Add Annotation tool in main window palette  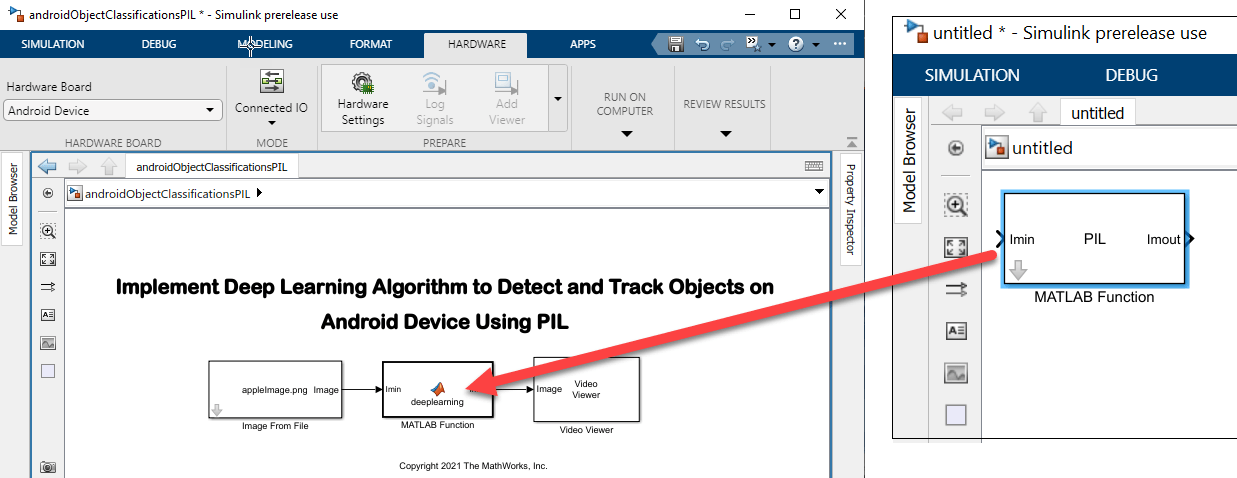coord(48,315)
